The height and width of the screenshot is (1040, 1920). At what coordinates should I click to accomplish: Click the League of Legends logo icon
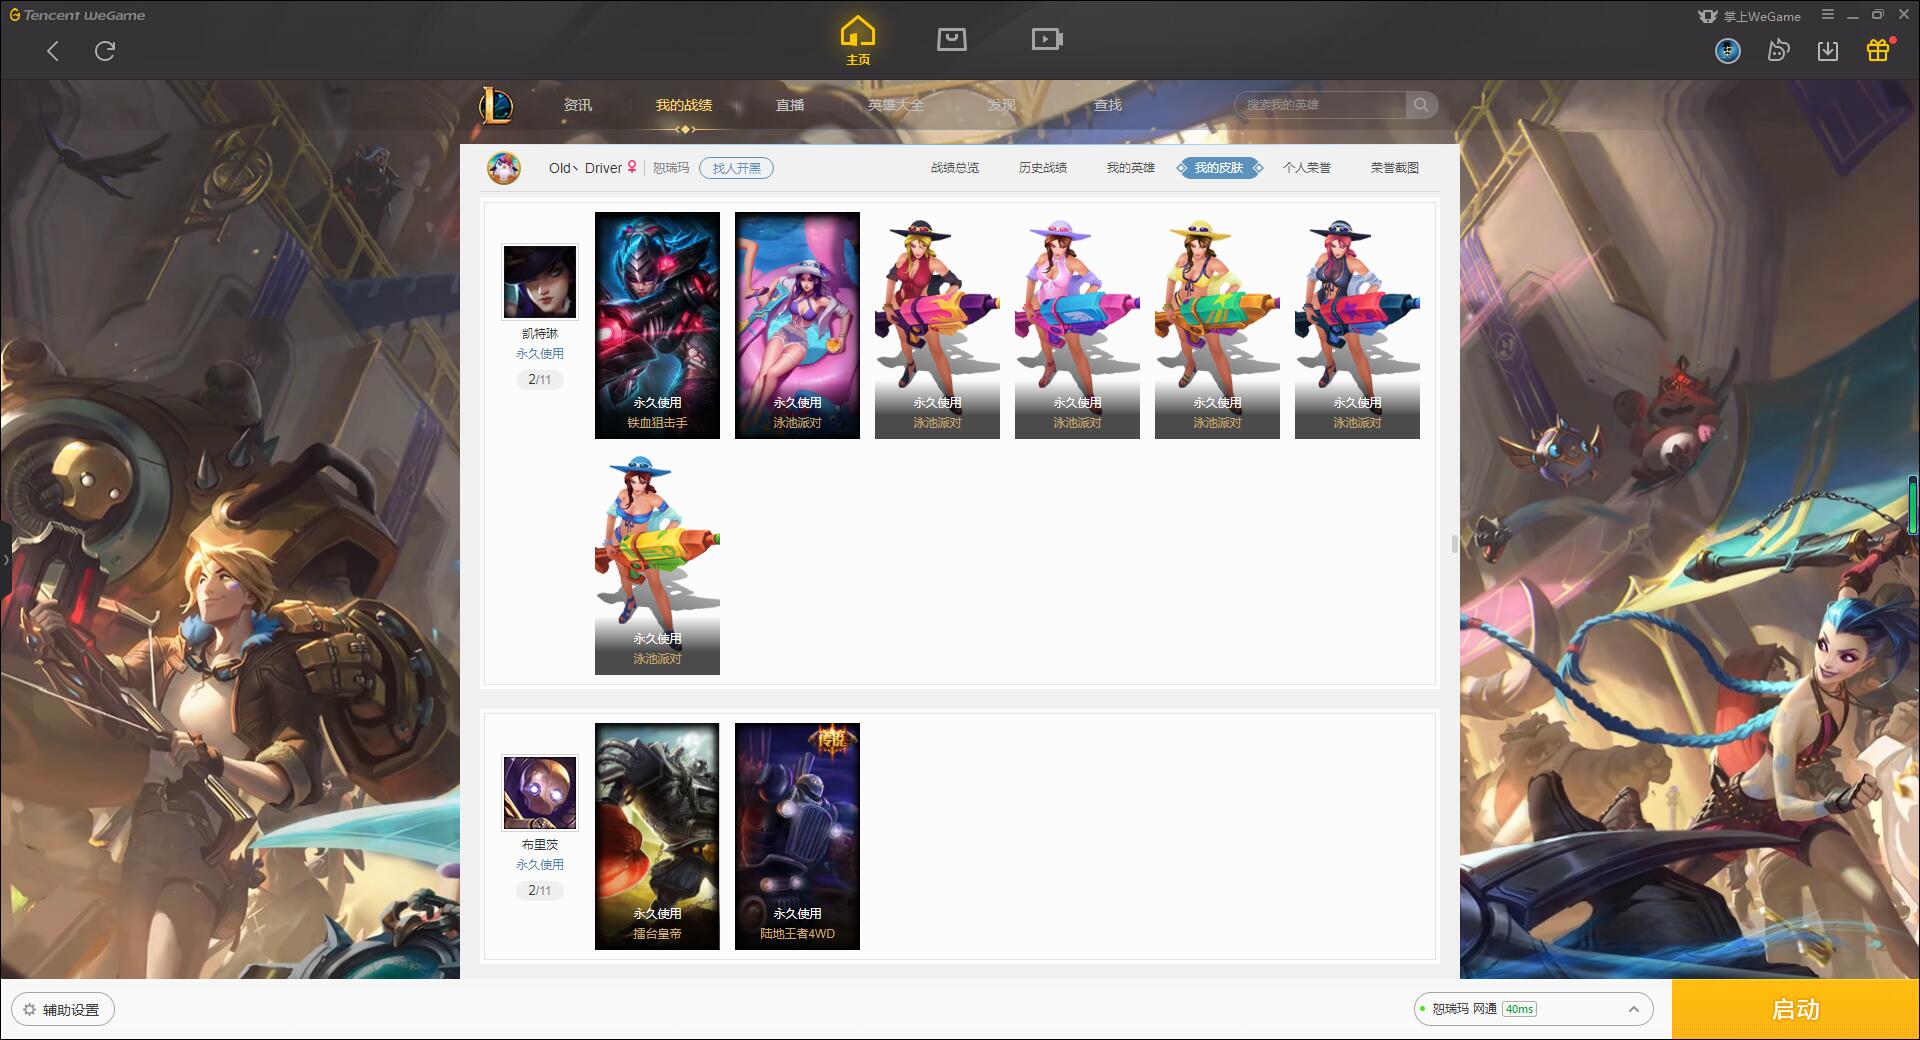coord(496,105)
